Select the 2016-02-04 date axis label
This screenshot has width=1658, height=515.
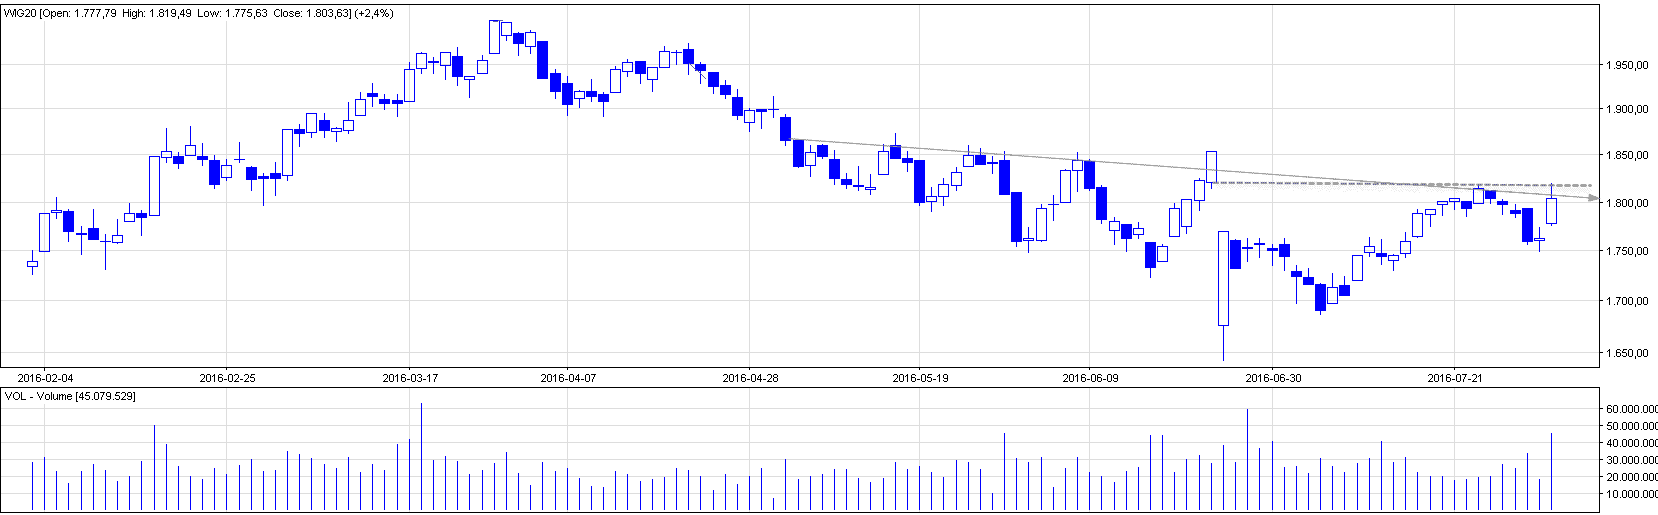tap(45, 378)
